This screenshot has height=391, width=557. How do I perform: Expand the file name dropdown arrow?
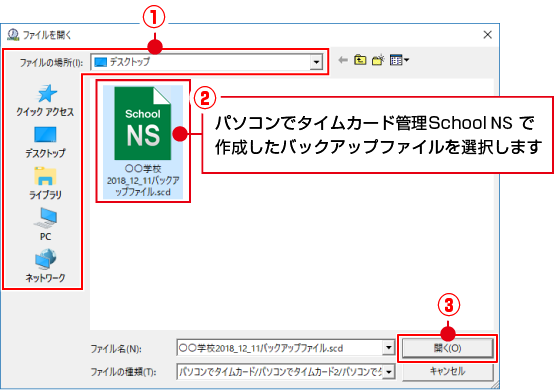pyautogui.click(x=389, y=348)
